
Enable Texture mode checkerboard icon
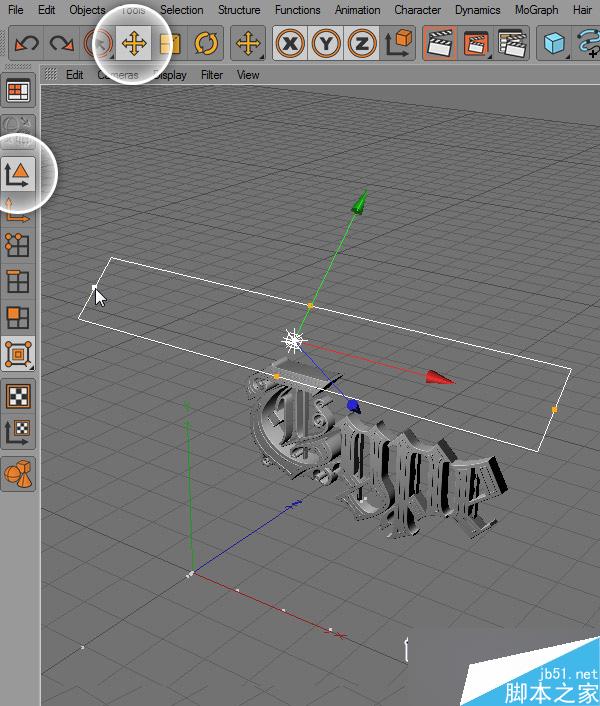click(18, 396)
